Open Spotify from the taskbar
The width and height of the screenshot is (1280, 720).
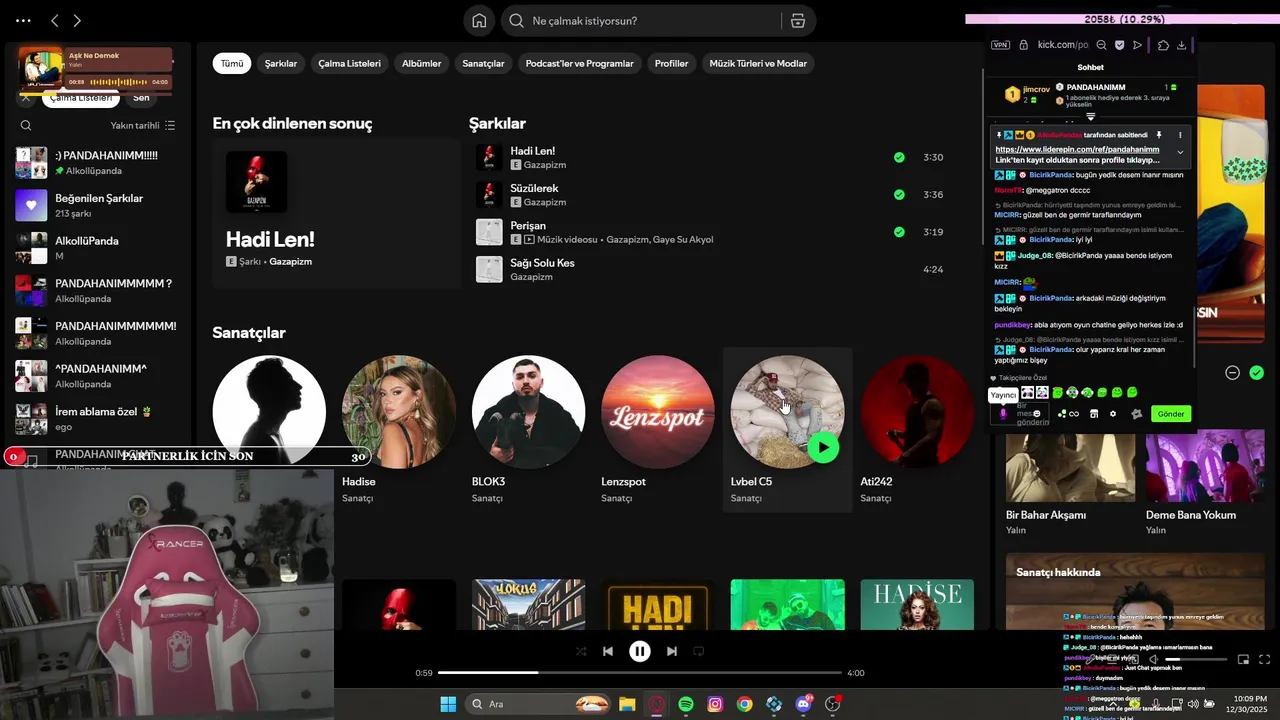[686, 704]
